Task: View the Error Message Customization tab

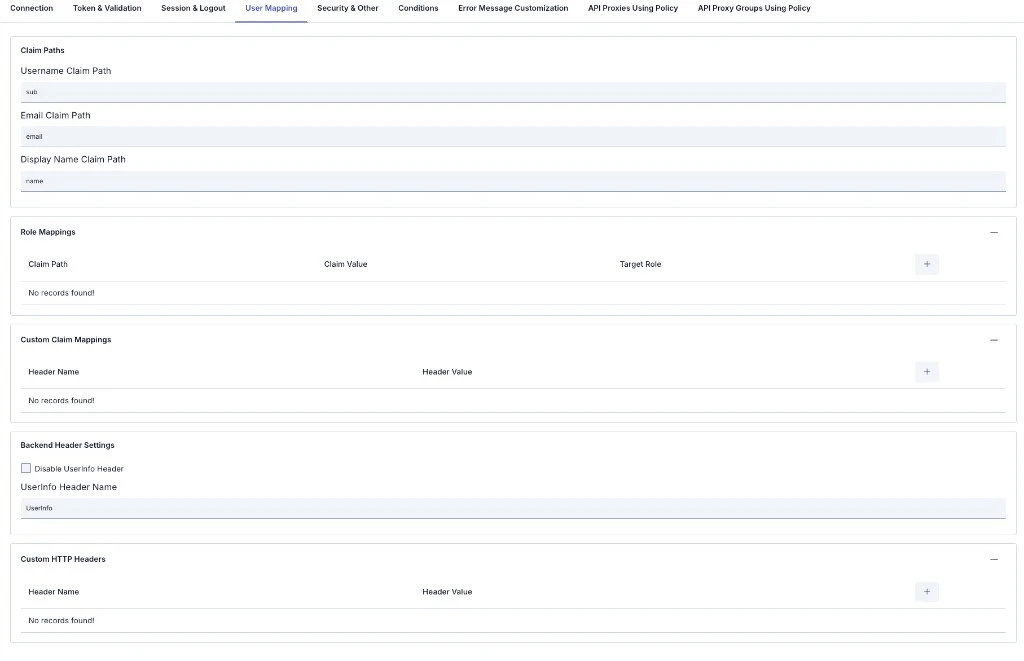Action: pyautogui.click(x=512, y=8)
